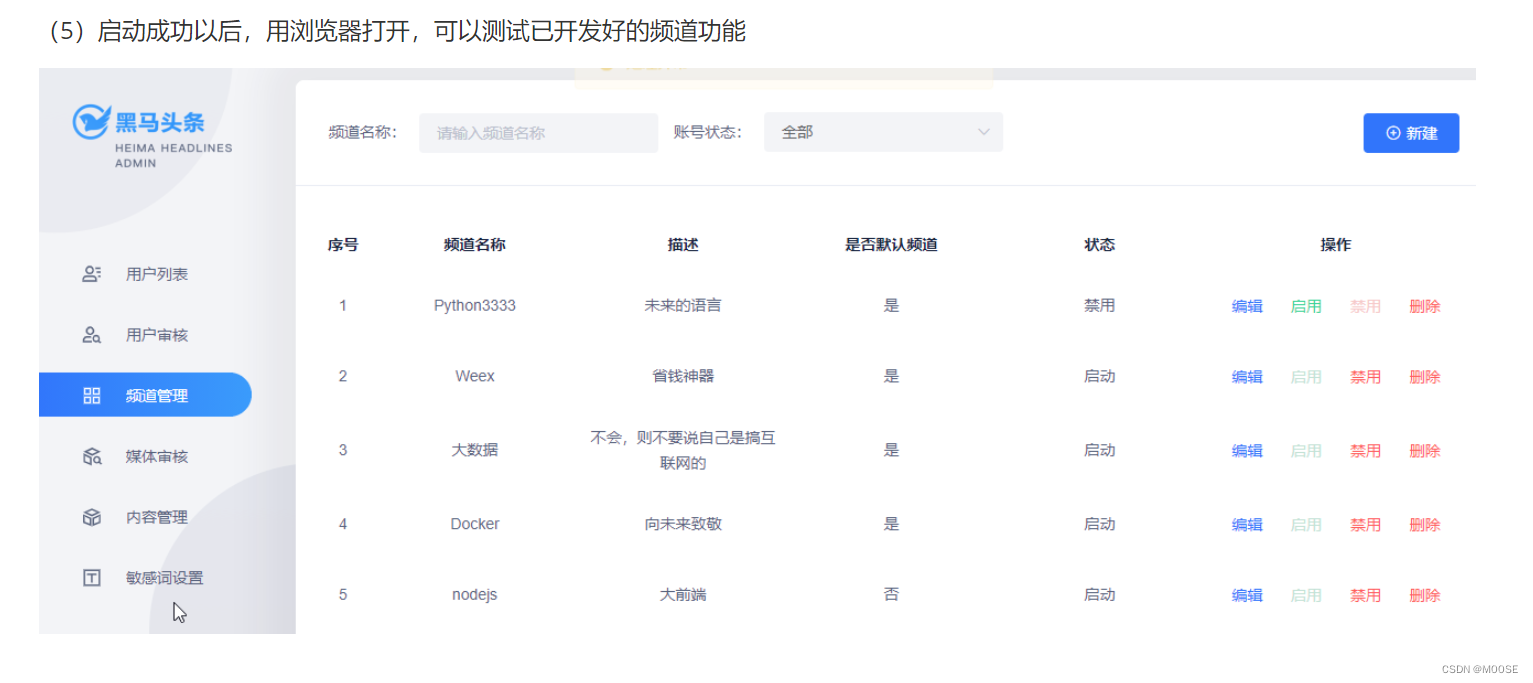
Task: Click 启用 in the nodejs row
Action: [x=1306, y=595]
